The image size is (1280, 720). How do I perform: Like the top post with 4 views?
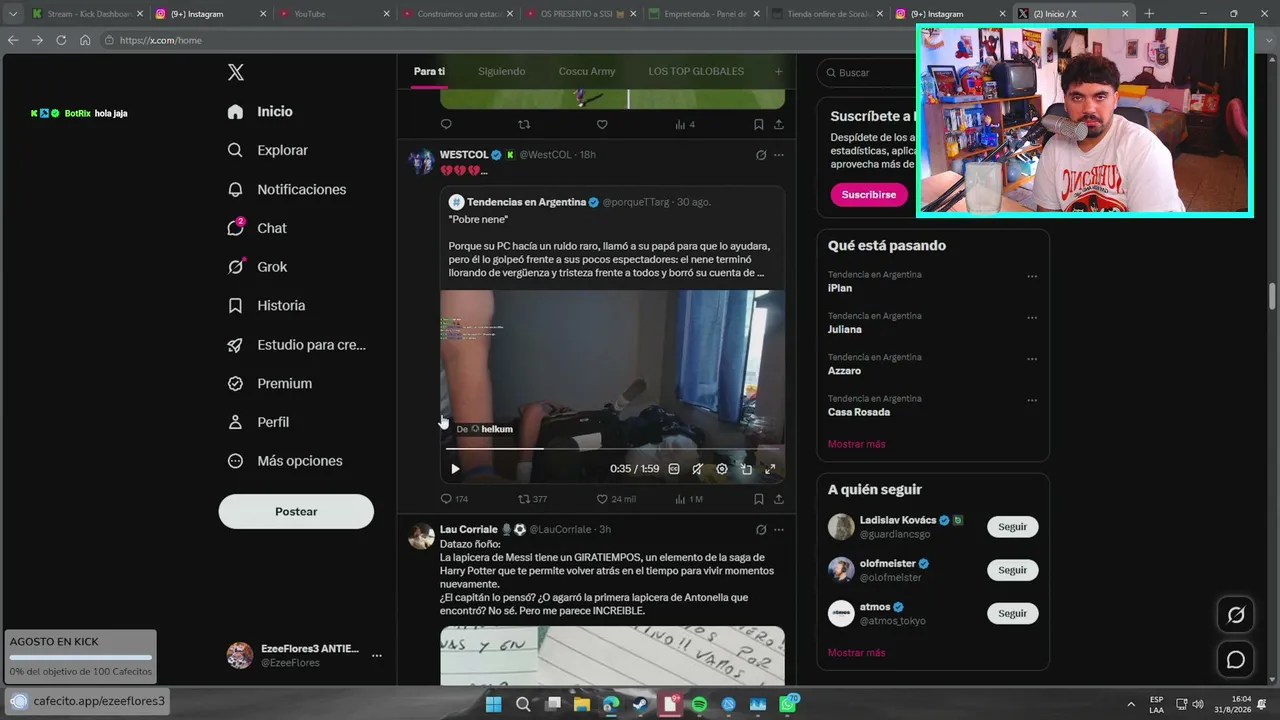click(602, 124)
